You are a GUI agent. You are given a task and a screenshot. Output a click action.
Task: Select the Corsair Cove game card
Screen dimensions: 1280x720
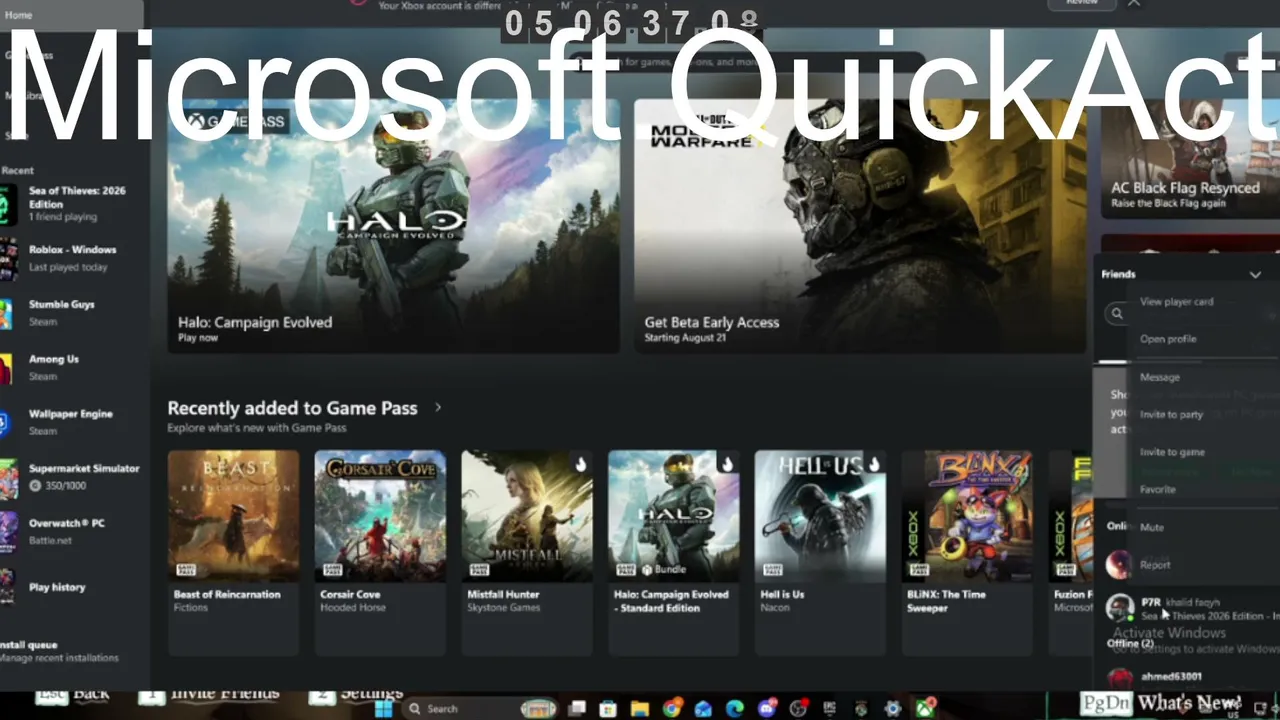pyautogui.click(x=380, y=552)
